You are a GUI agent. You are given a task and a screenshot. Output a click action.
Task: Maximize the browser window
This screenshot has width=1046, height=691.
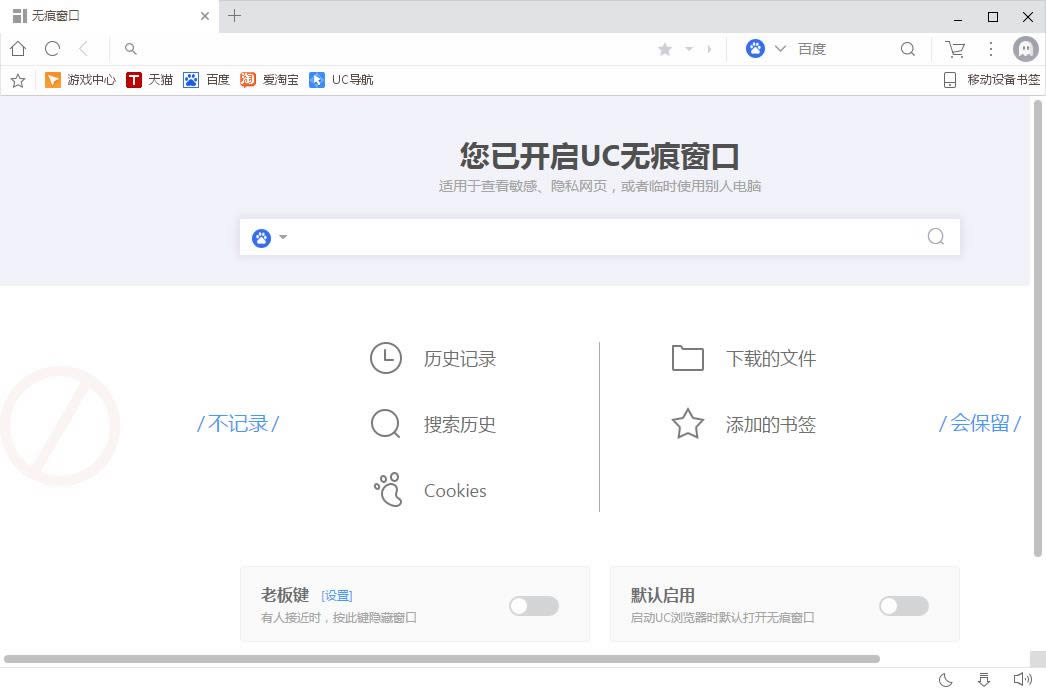(993, 17)
